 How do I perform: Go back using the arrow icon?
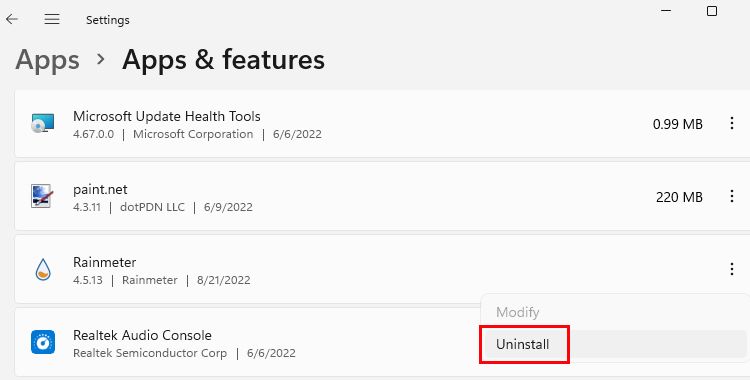pos(12,19)
